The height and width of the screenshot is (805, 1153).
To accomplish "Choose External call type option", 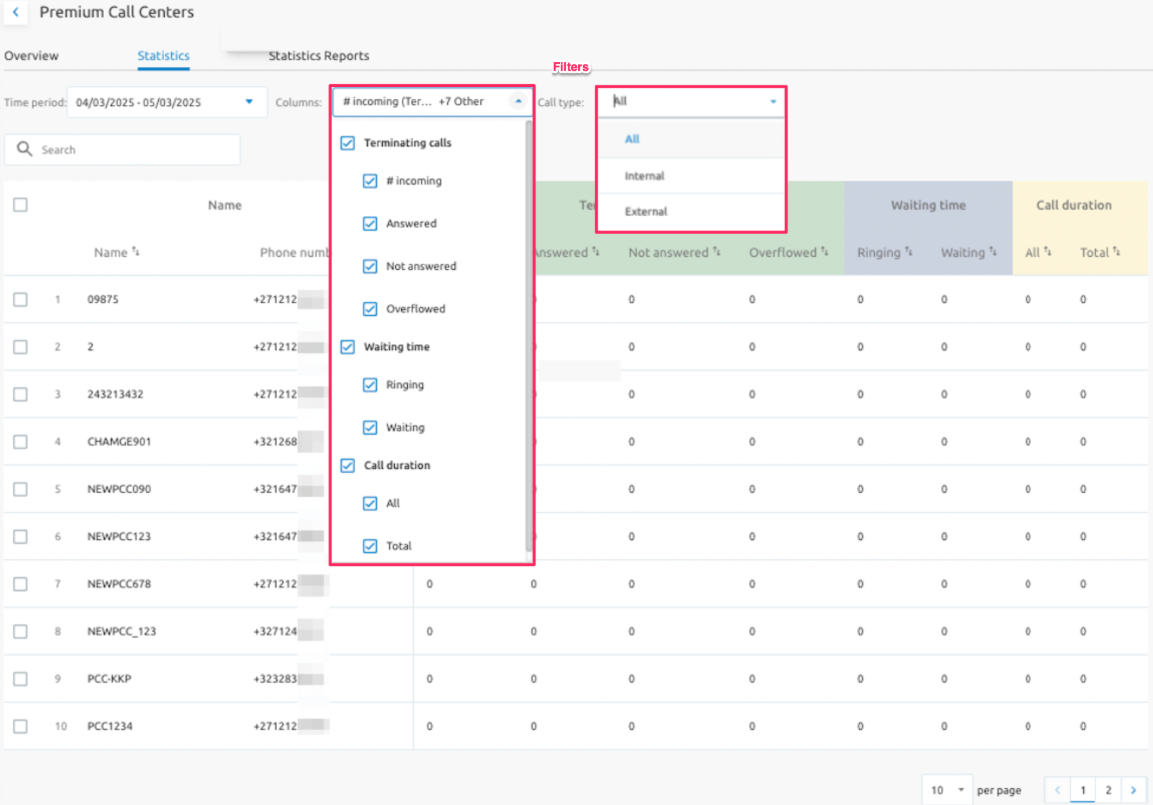I will click(x=646, y=212).
